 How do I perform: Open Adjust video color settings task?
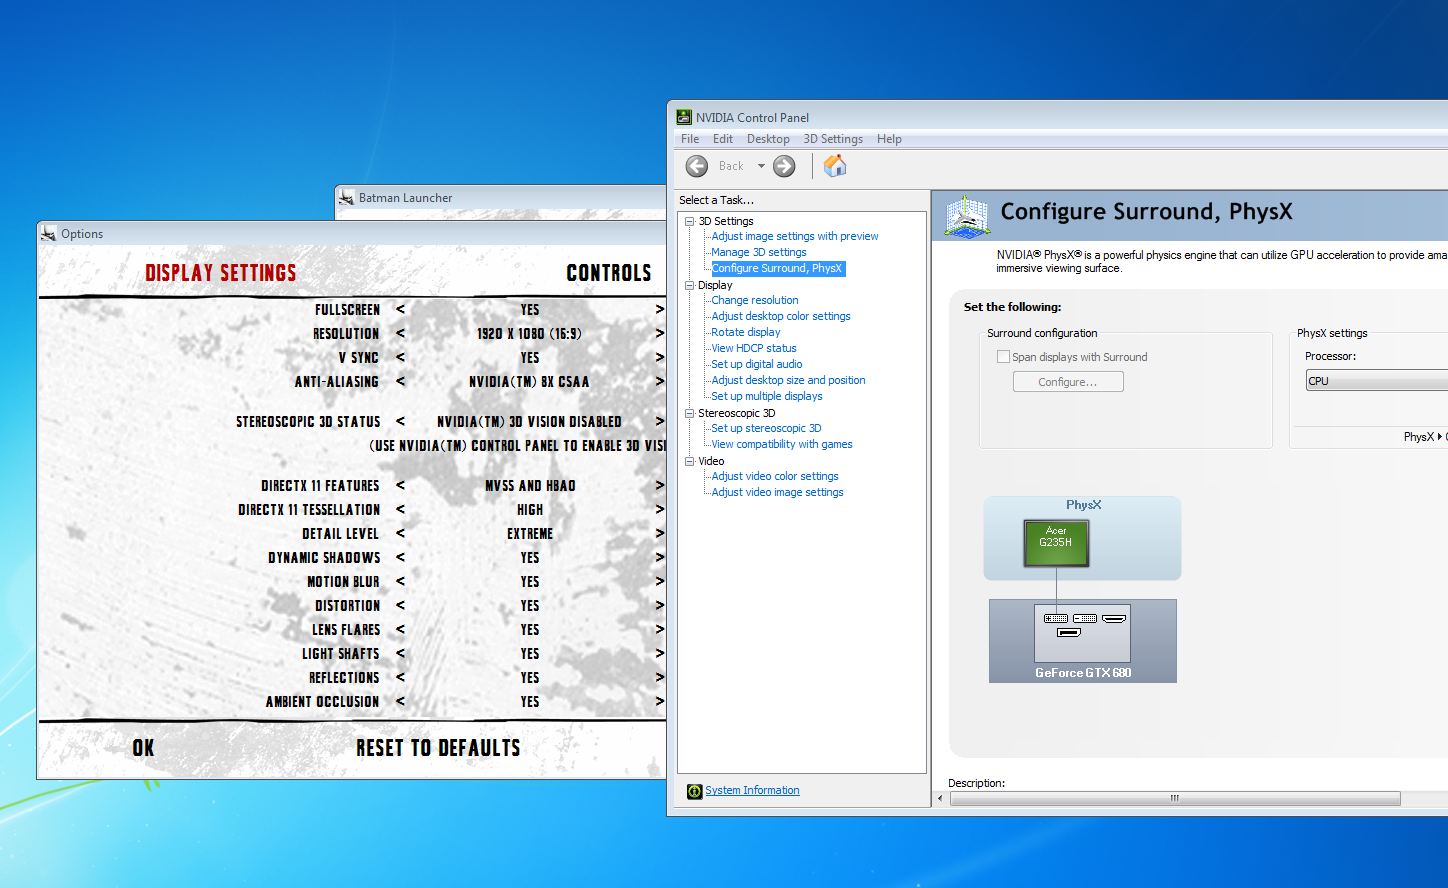(x=775, y=476)
